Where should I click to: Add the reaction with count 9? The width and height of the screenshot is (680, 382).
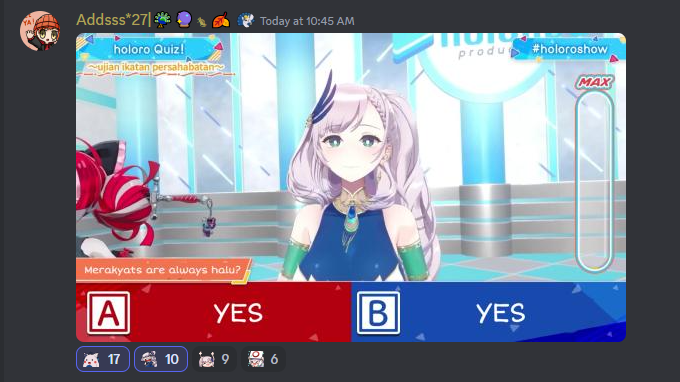coord(214,359)
